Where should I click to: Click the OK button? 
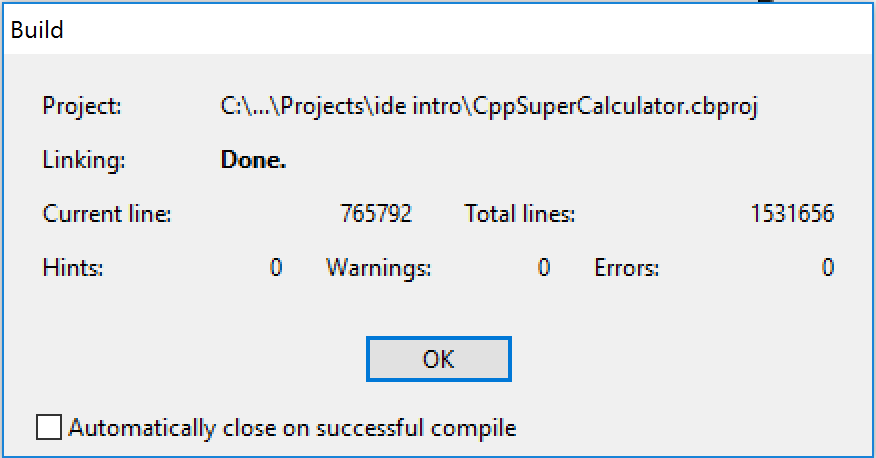coord(439,359)
